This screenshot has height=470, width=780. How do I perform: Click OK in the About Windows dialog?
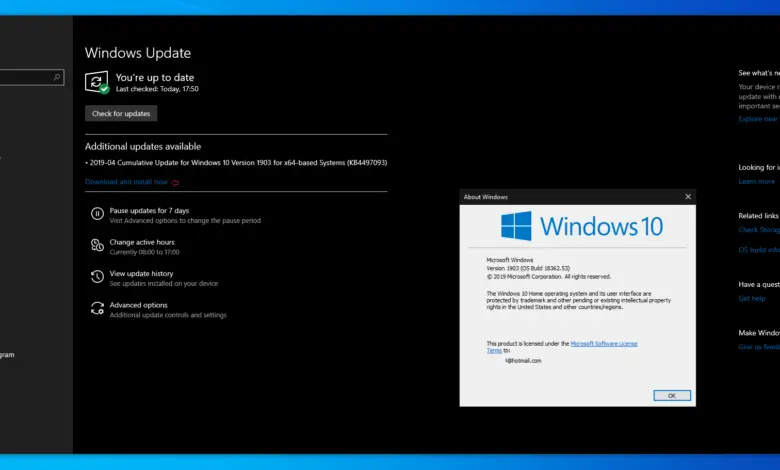tap(672, 395)
